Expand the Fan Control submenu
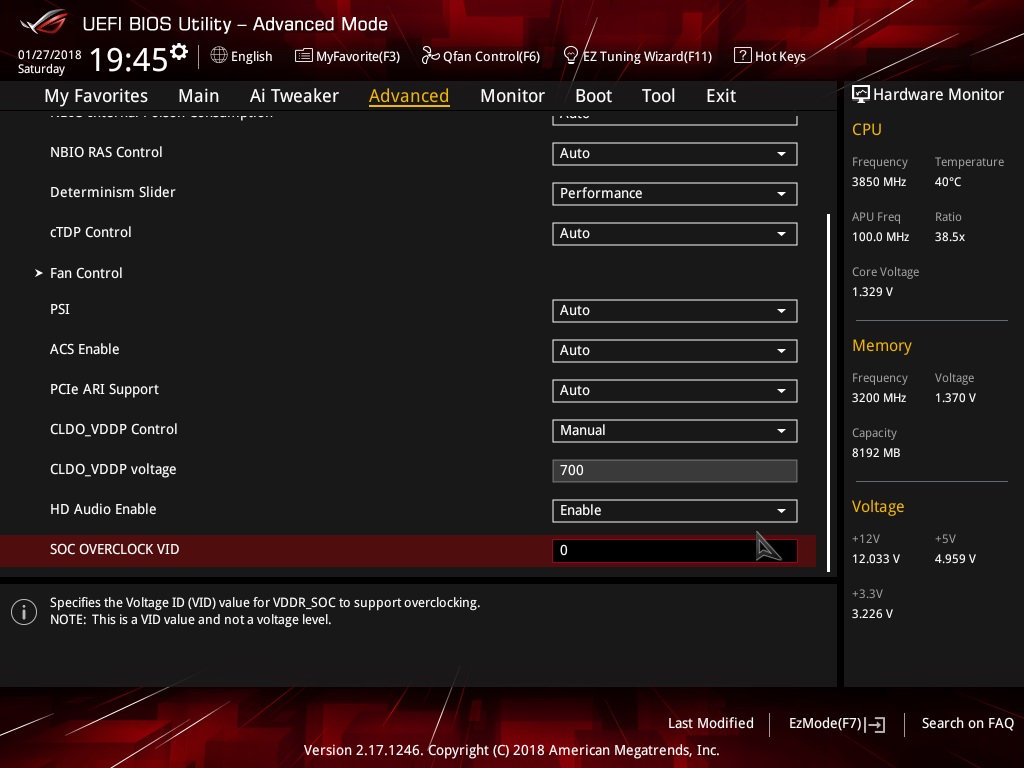The image size is (1024, 768). coord(86,273)
